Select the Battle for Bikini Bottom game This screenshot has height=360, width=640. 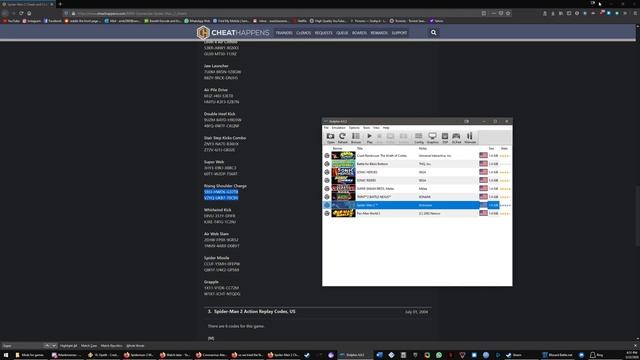(417, 164)
